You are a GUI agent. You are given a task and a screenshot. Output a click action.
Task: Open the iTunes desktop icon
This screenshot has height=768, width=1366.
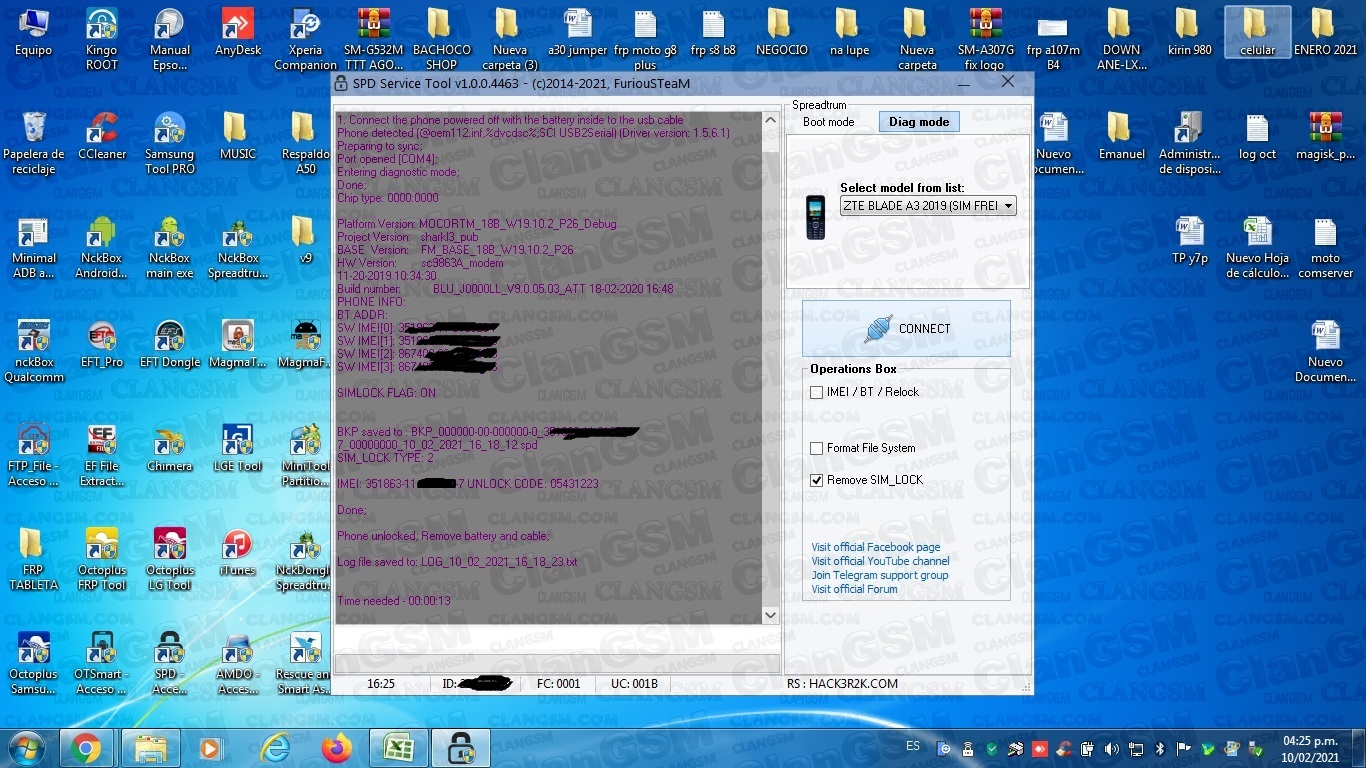pos(237,547)
